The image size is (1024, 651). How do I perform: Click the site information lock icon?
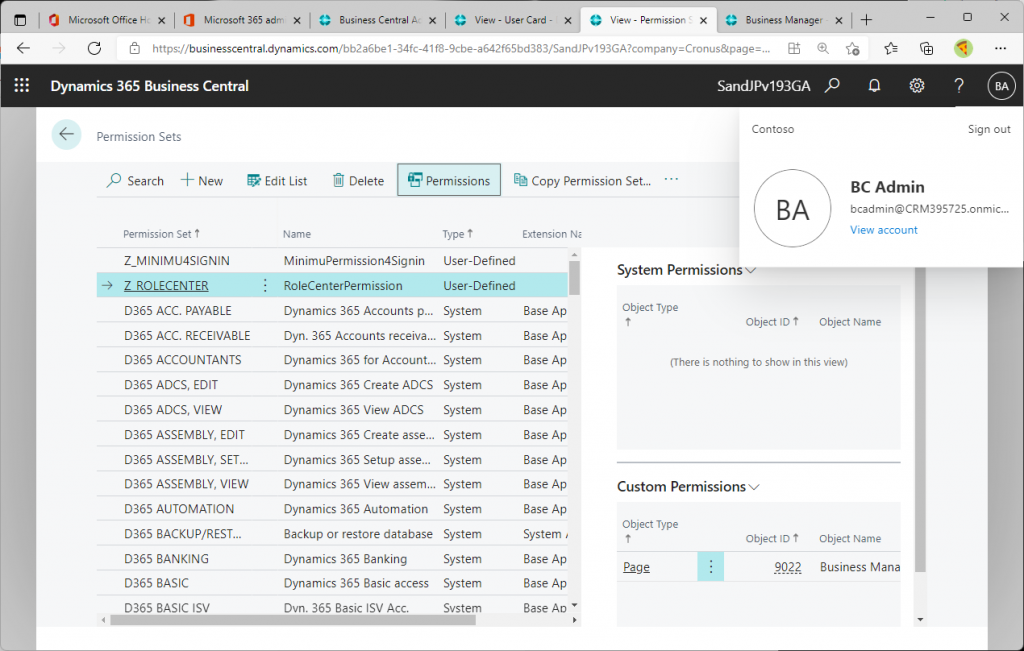pyautogui.click(x=135, y=48)
